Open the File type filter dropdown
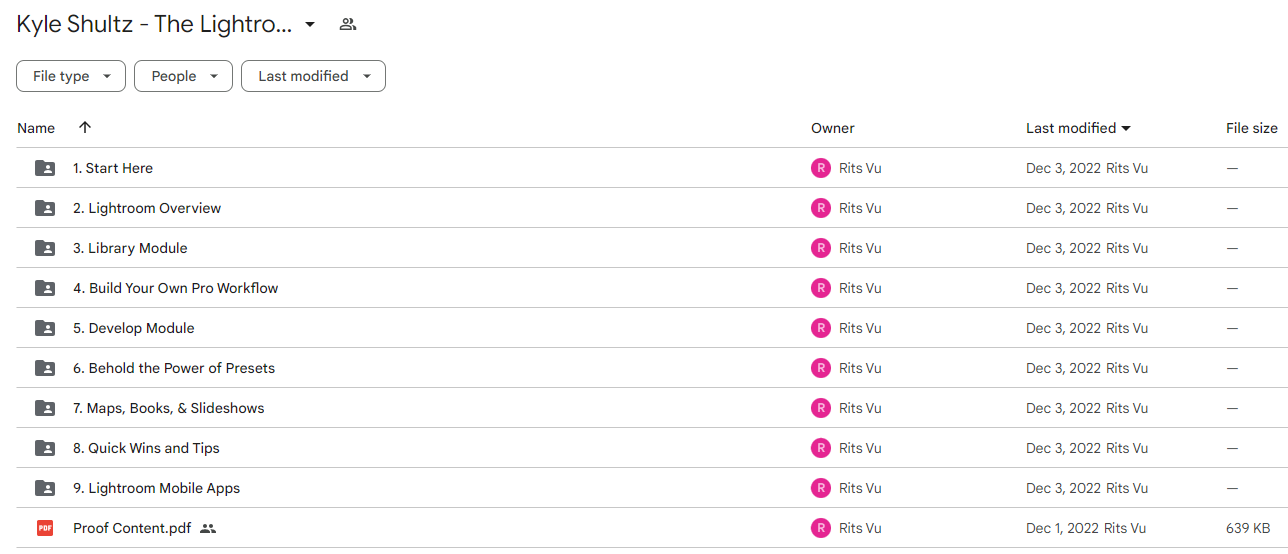This screenshot has height=554, width=1288. [x=71, y=76]
